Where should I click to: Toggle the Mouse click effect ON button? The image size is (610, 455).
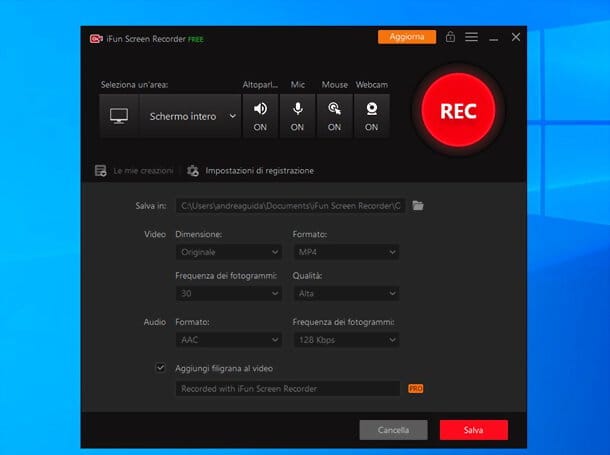click(x=334, y=116)
